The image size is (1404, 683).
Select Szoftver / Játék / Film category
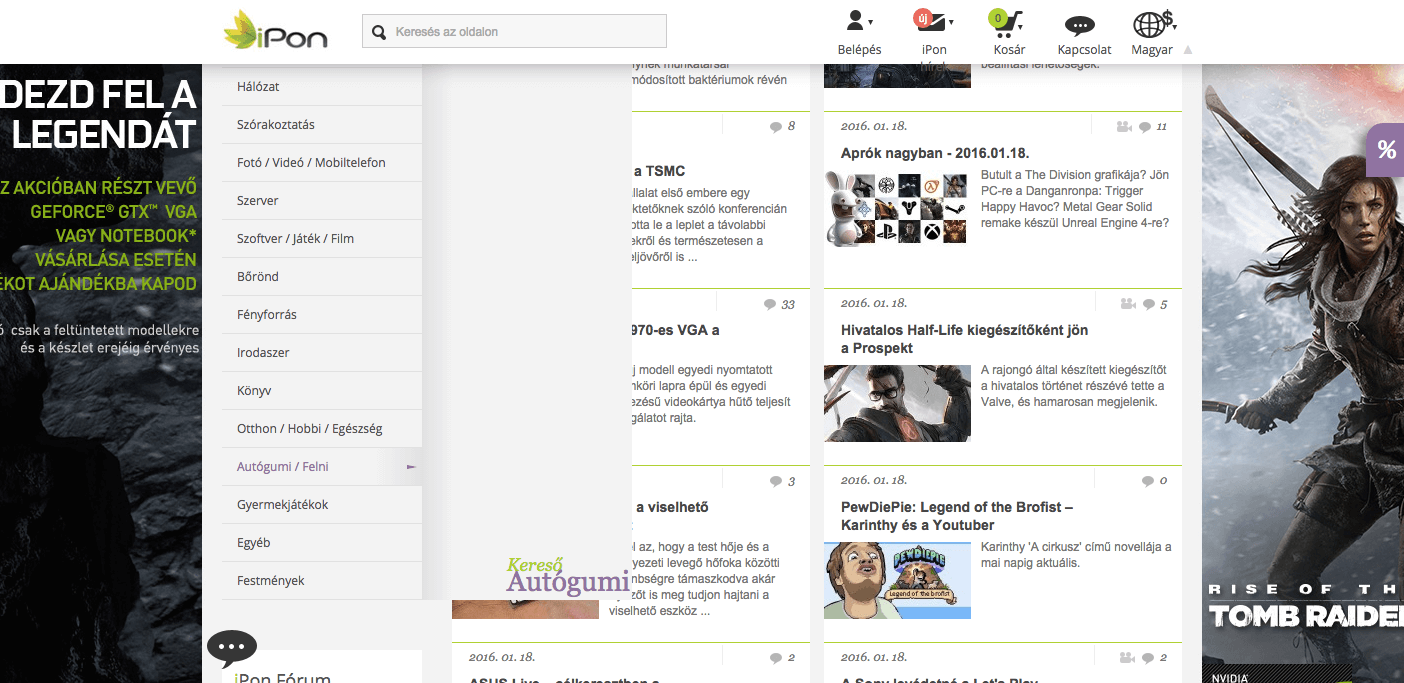322,239
